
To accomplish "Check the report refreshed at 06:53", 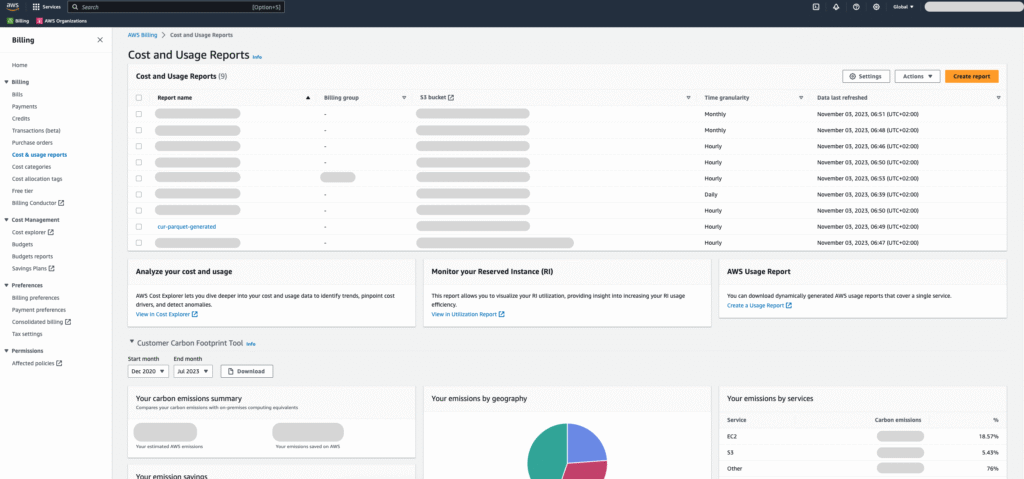I will (138, 178).
